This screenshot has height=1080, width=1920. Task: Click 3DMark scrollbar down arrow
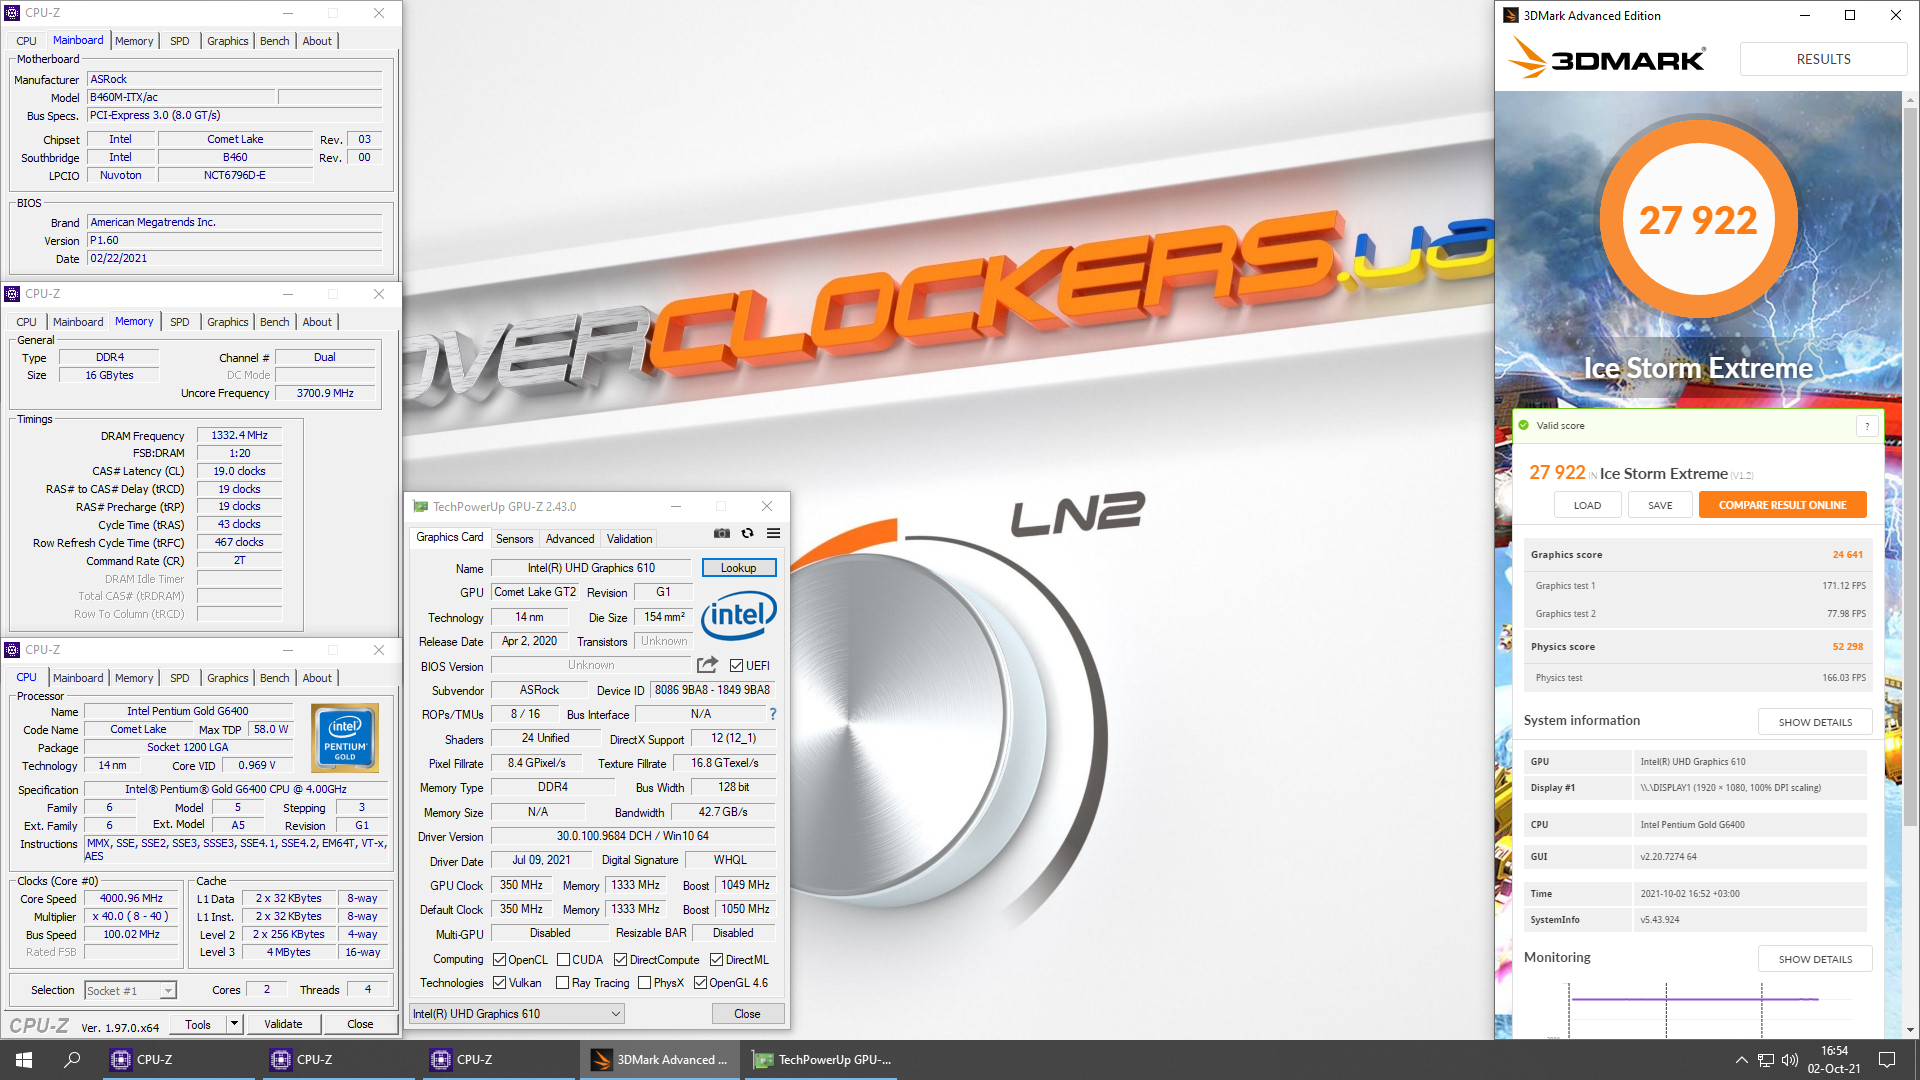[1910, 1030]
